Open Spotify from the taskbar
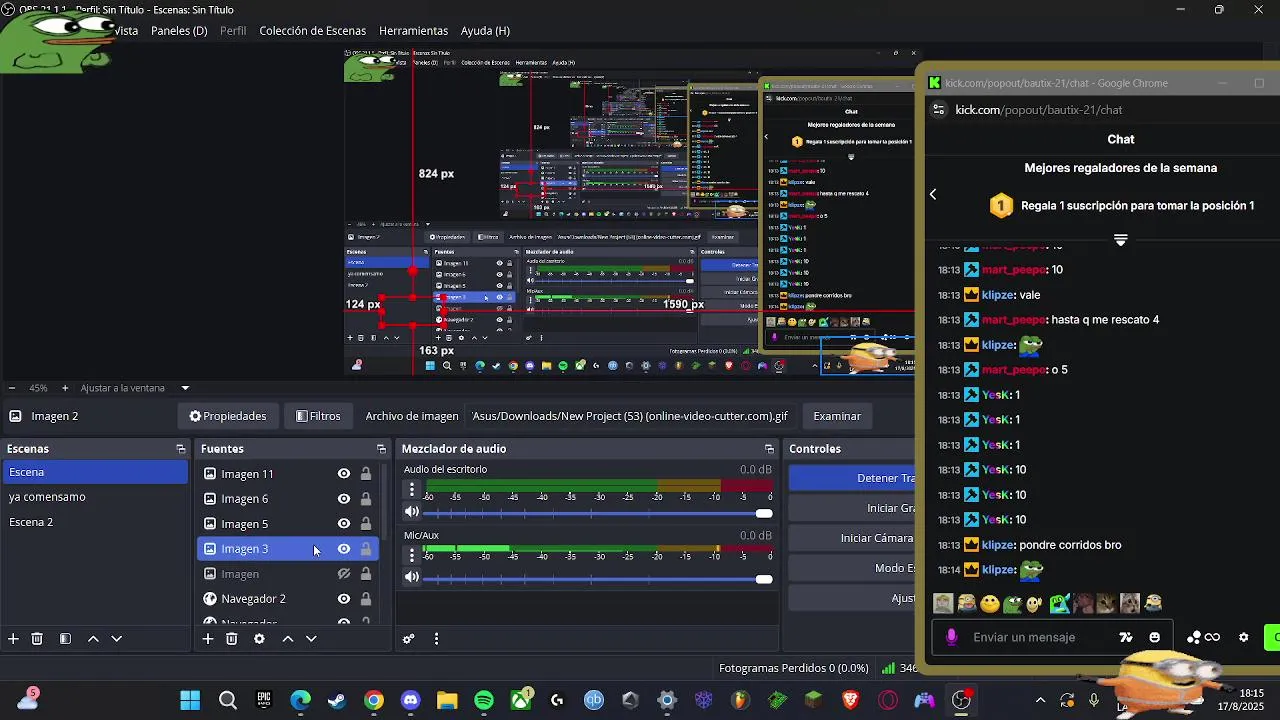 (x=484, y=701)
